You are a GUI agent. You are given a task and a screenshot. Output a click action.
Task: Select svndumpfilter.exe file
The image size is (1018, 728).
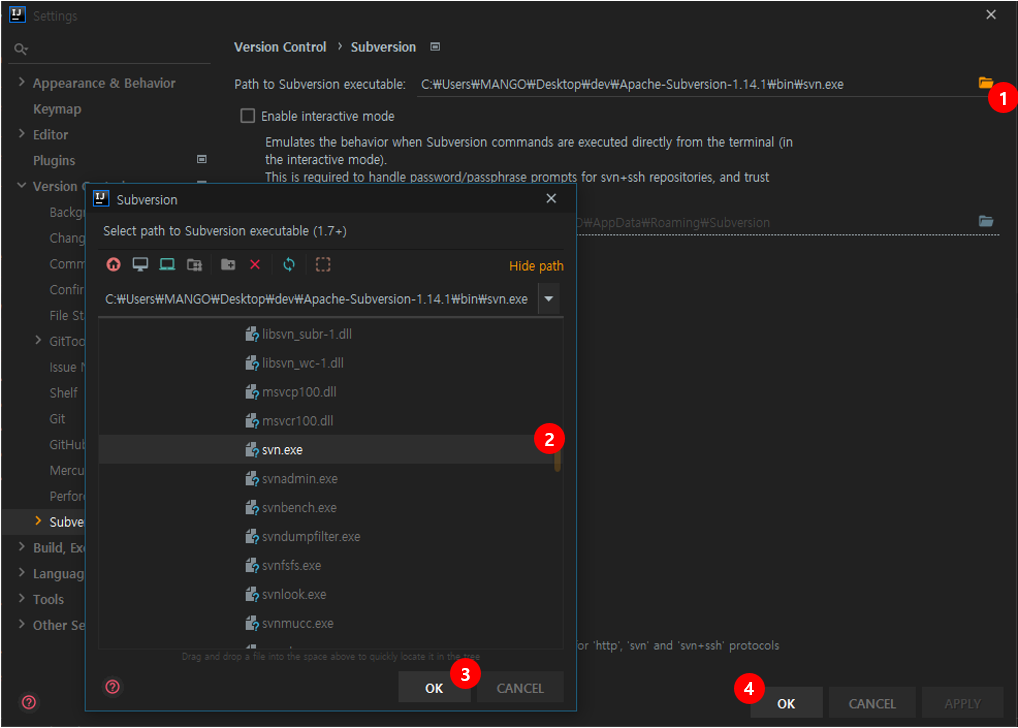coord(330,536)
